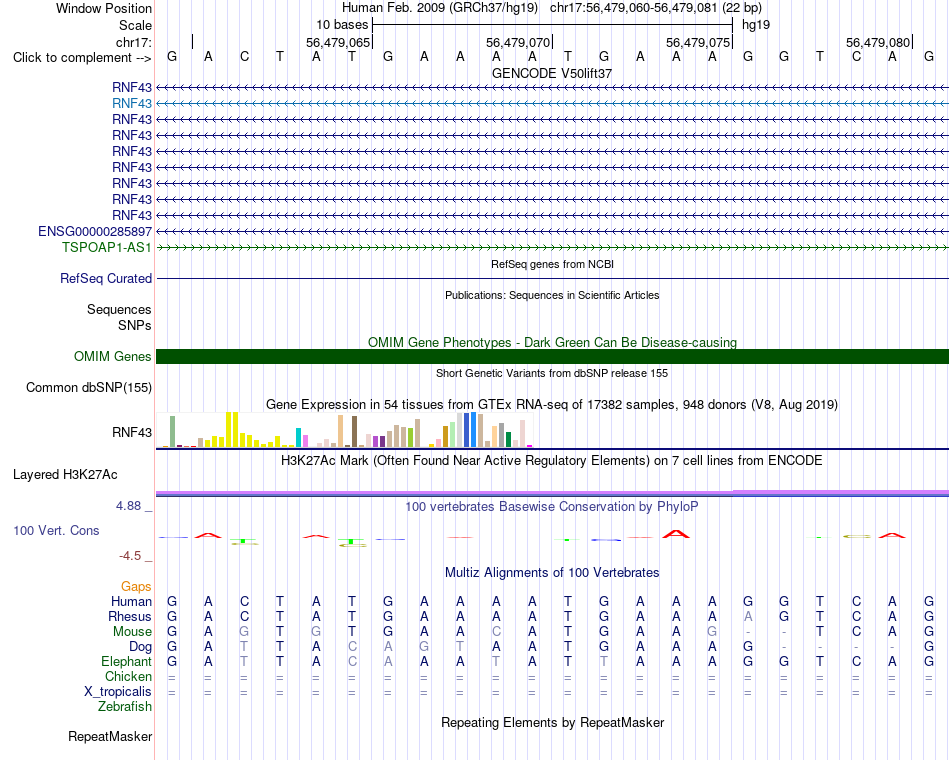Click the RepeatMasker track label
The width and height of the screenshot is (950, 760).
[x=110, y=736]
